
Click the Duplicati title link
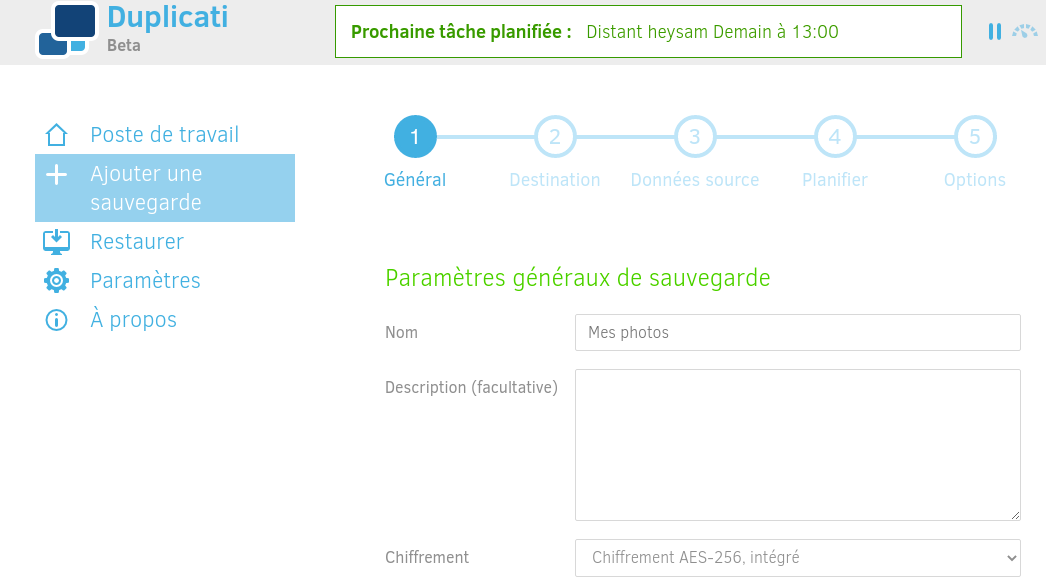pos(167,17)
